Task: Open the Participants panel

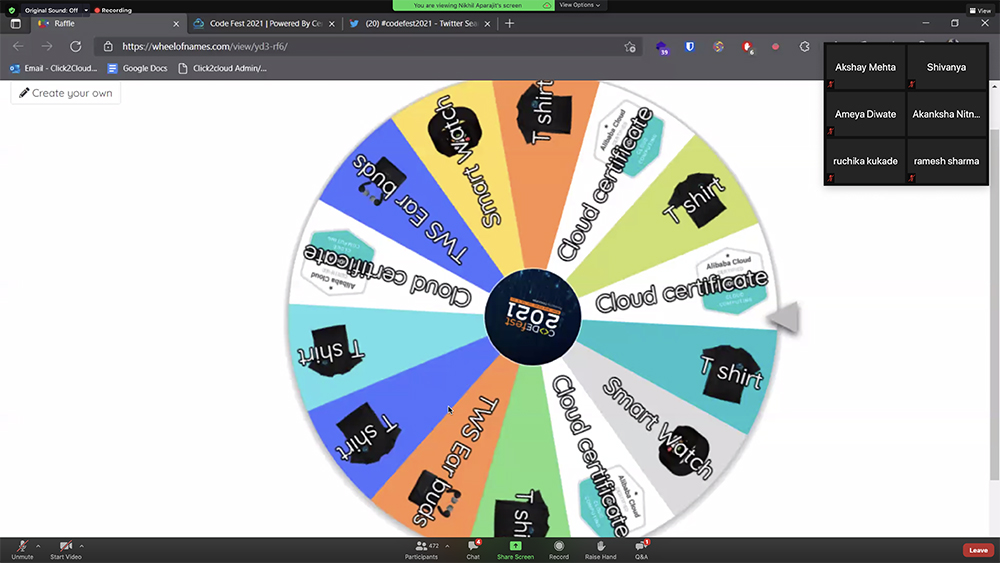Action: 422,550
